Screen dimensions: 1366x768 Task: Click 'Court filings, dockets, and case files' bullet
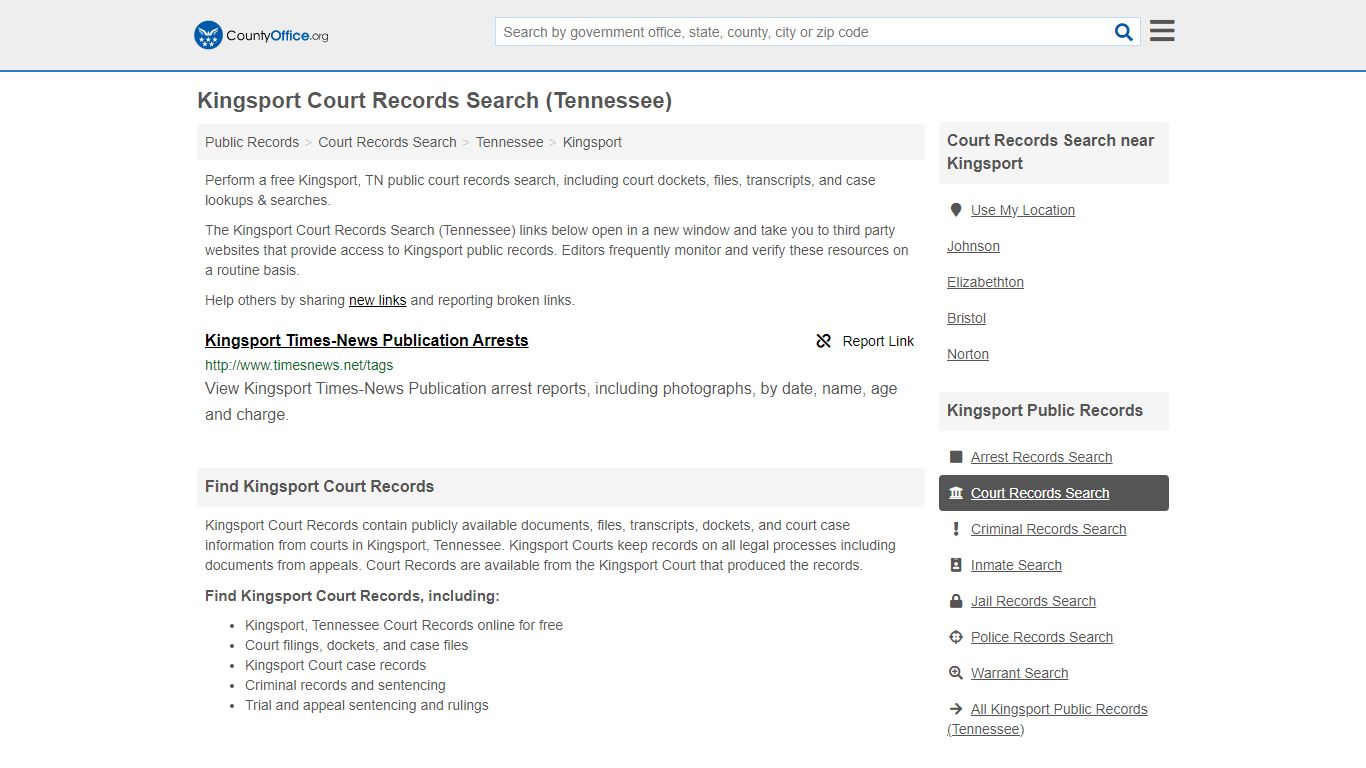pos(356,645)
